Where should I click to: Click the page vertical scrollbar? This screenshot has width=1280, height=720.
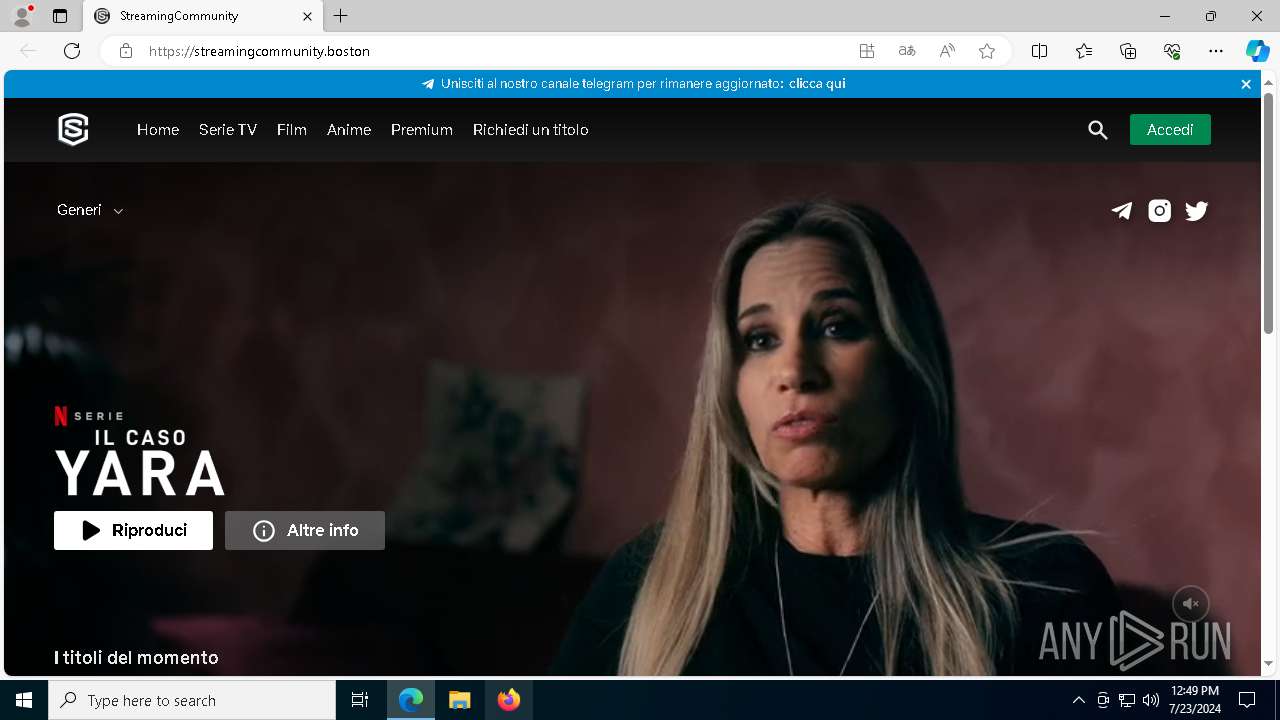point(1268,212)
